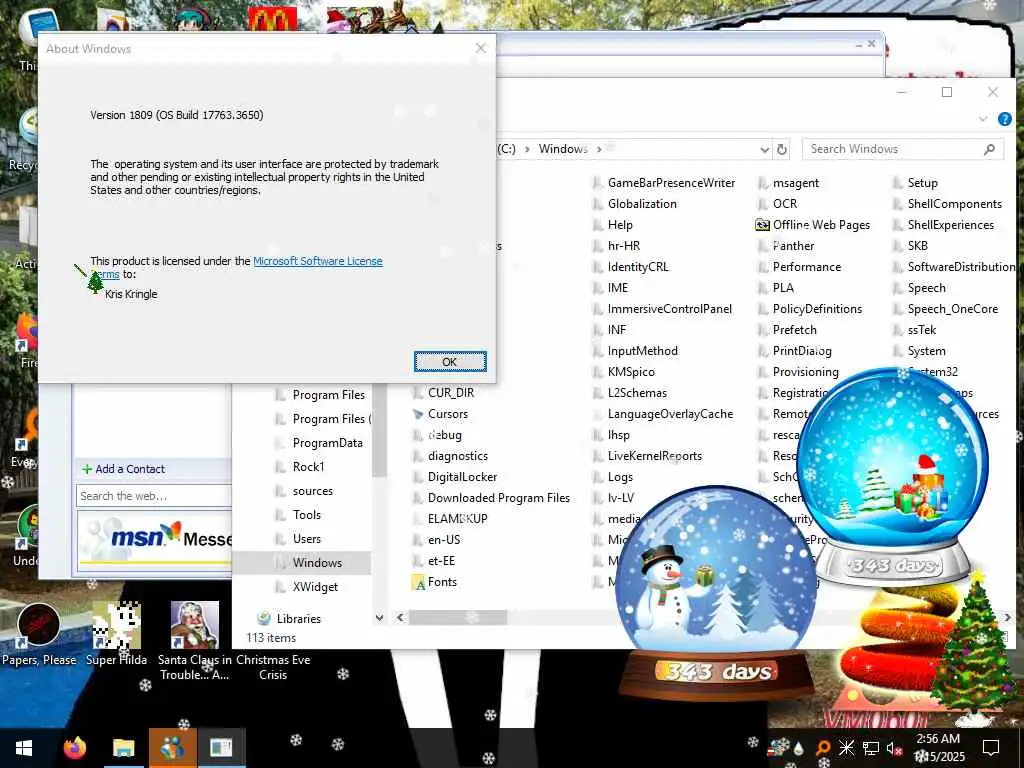Select Users in the navigation tree
Image resolution: width=1024 pixels, height=768 pixels.
point(306,539)
